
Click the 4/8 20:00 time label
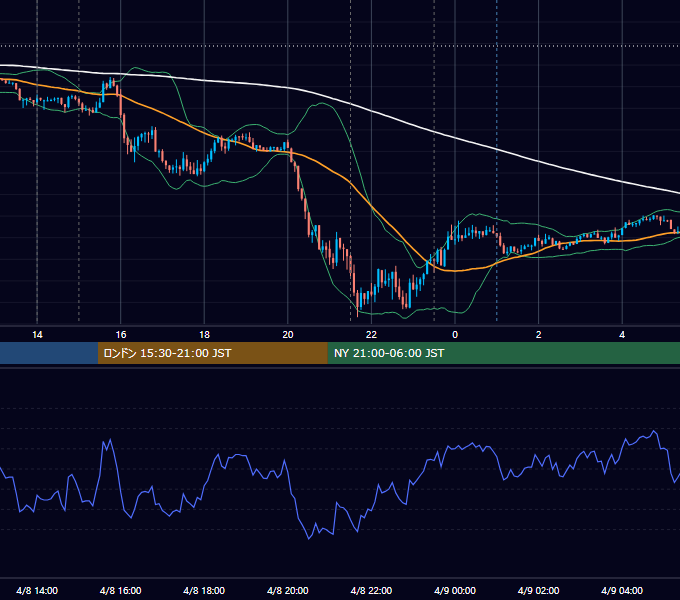(288, 590)
